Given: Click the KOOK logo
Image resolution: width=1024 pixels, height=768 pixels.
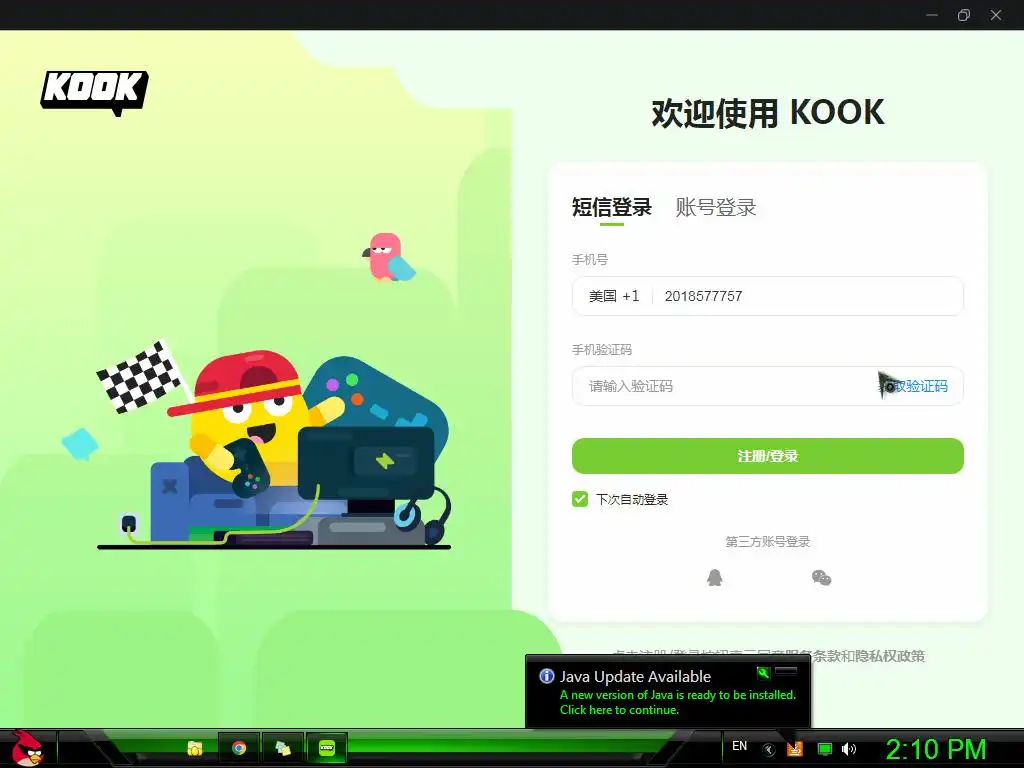Looking at the screenshot, I should (x=95, y=93).
